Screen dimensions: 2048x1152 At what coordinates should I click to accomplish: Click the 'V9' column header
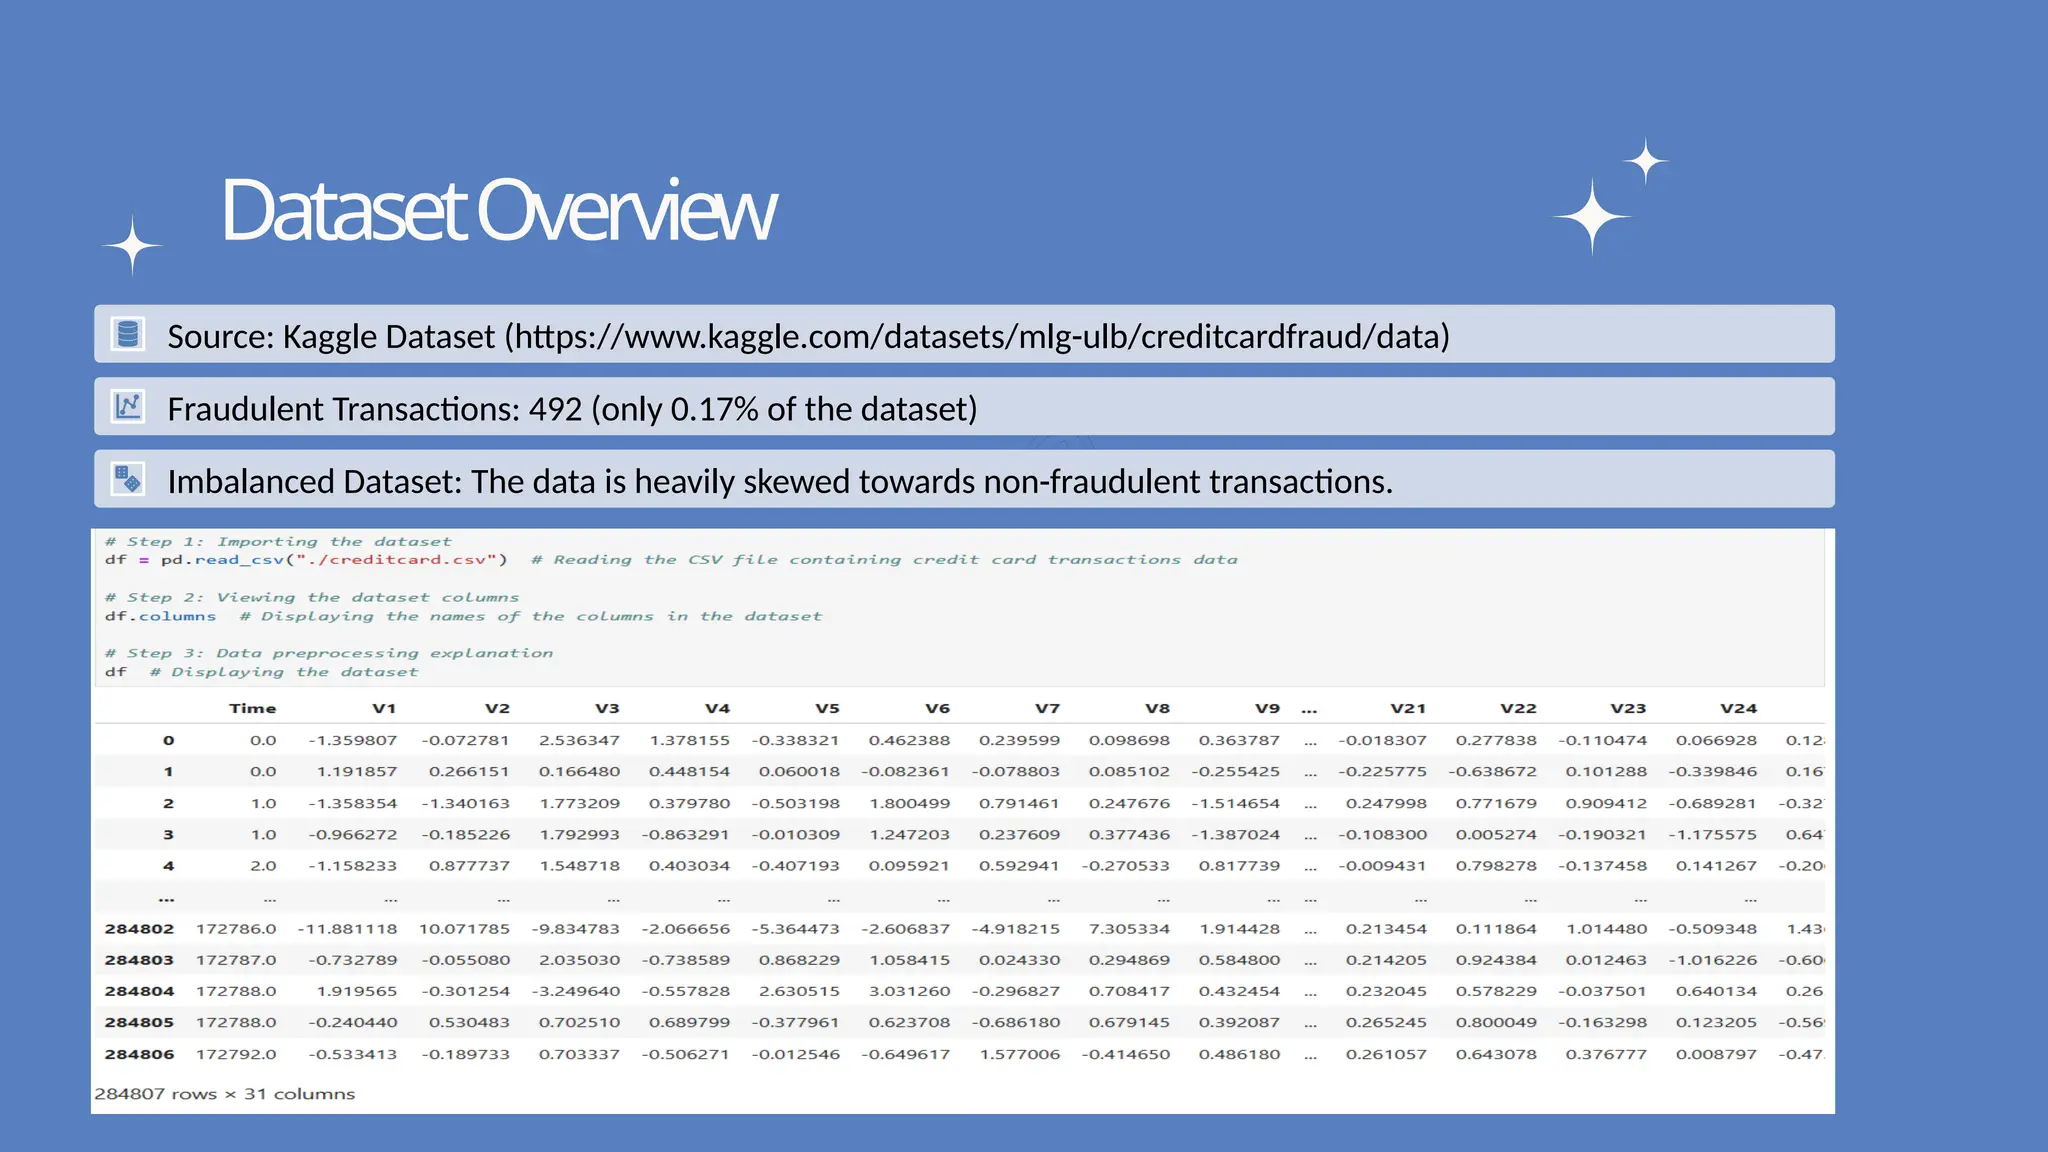pyautogui.click(x=1267, y=708)
